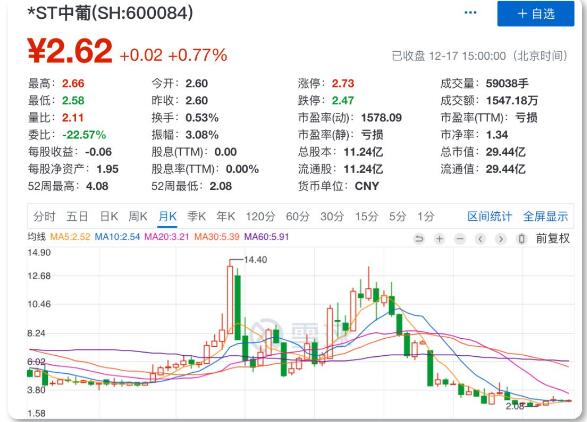Click the icon left of 前复权
587x422 pixels.
point(521,239)
